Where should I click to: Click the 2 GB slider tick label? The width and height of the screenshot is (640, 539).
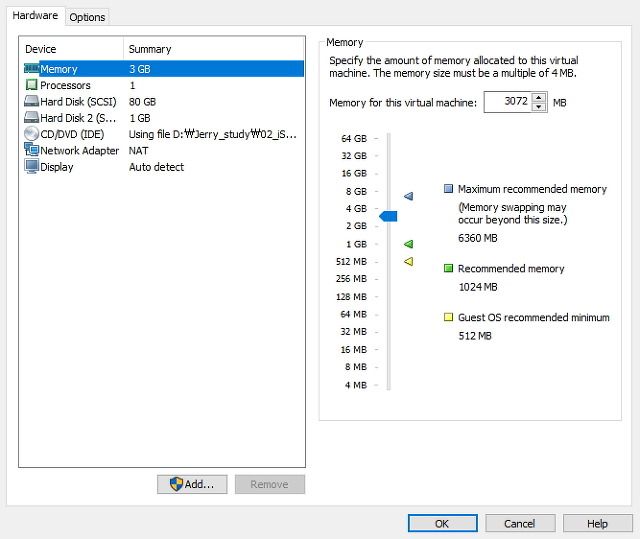(x=356, y=226)
